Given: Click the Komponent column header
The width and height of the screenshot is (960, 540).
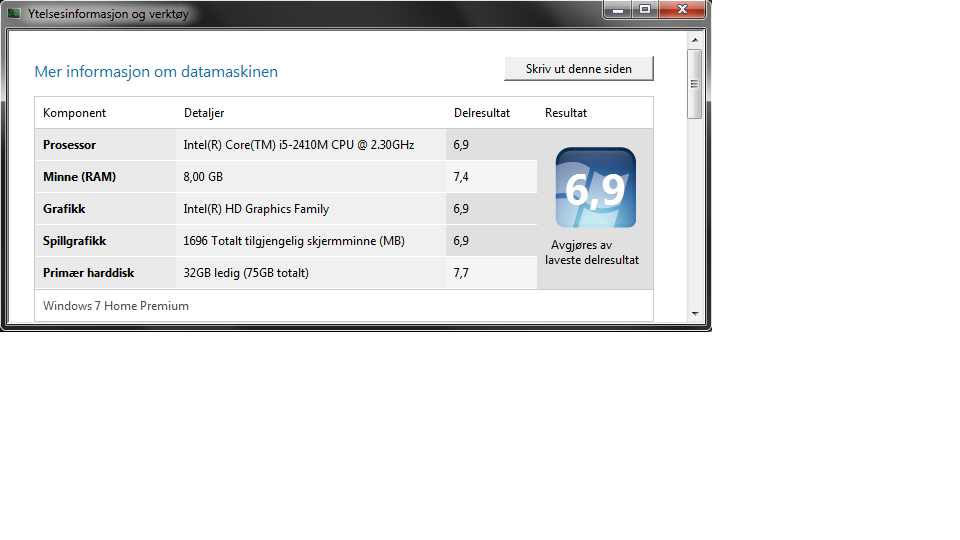Looking at the screenshot, I should 74,113.
